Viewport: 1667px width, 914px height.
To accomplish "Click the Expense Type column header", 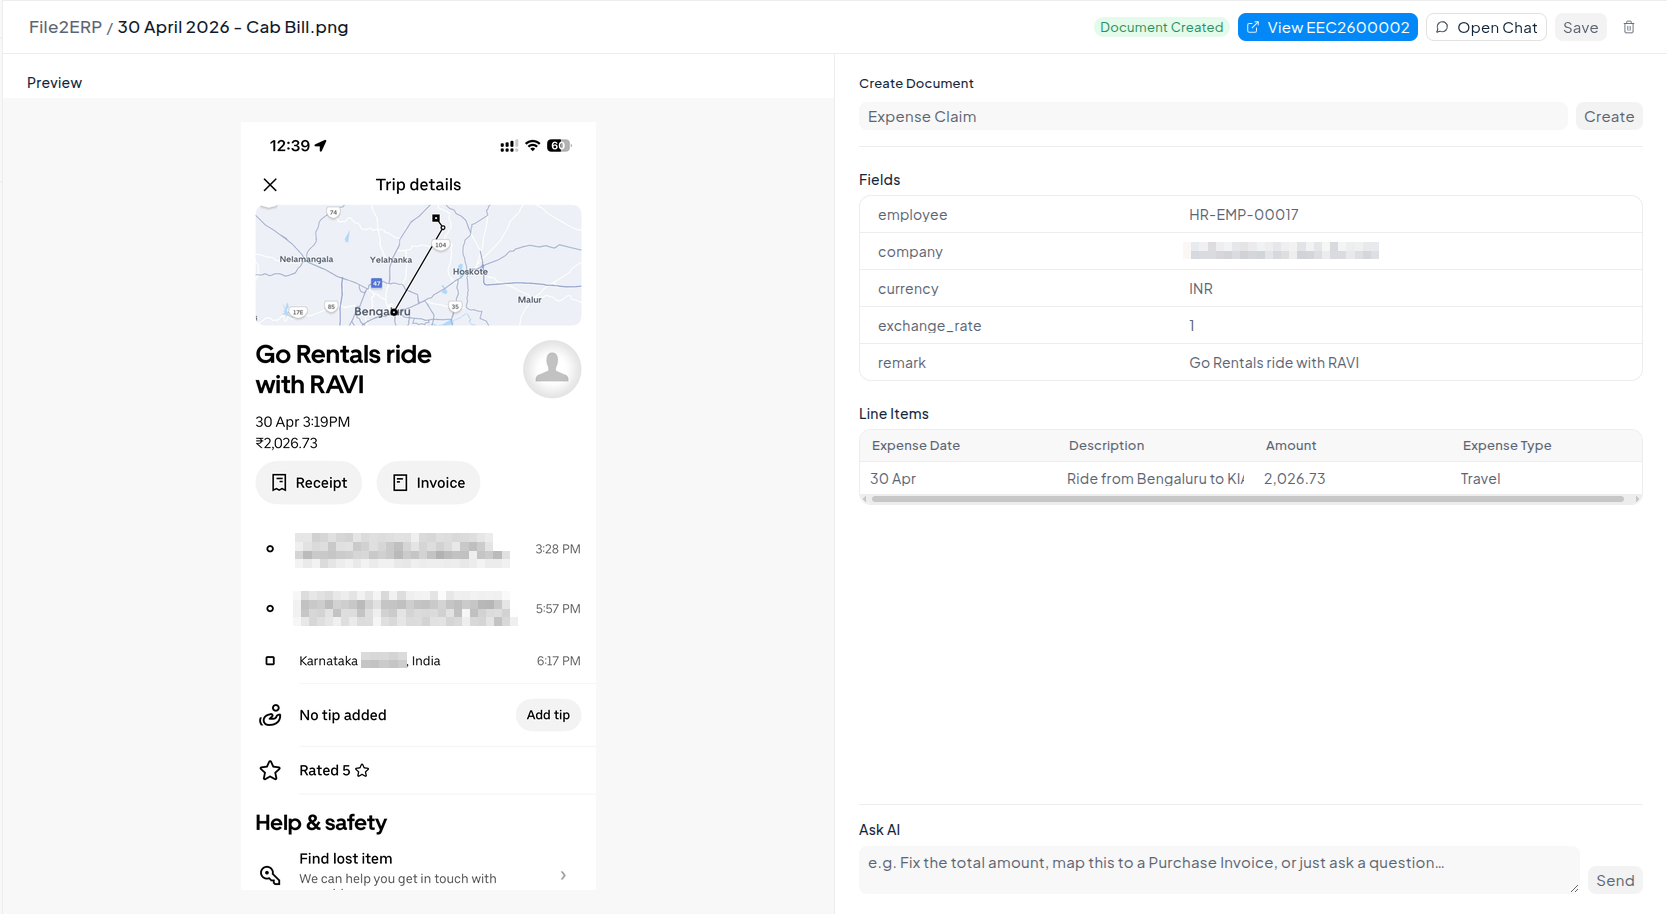I will [1507, 446].
